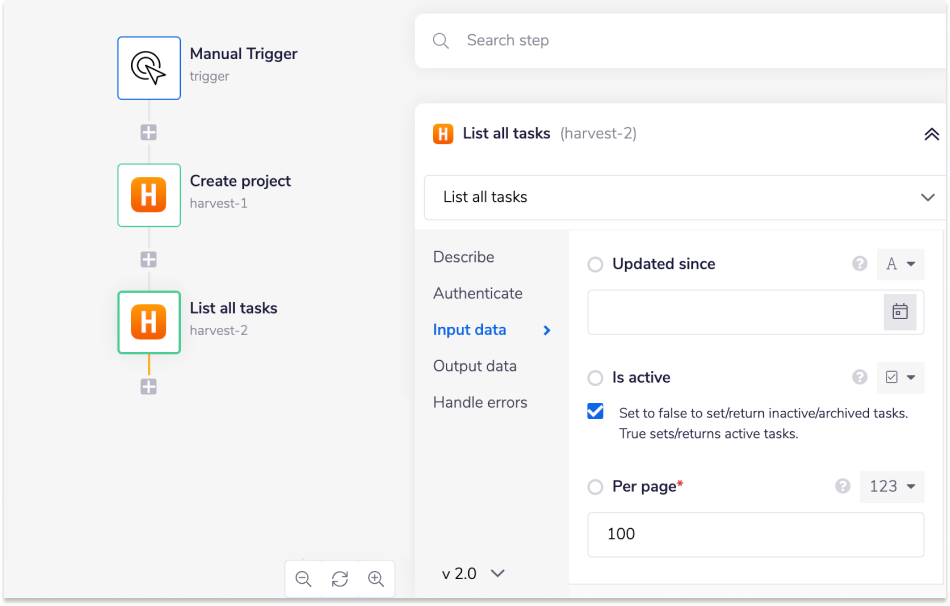Click the reset zoom refresh icon

point(340,579)
